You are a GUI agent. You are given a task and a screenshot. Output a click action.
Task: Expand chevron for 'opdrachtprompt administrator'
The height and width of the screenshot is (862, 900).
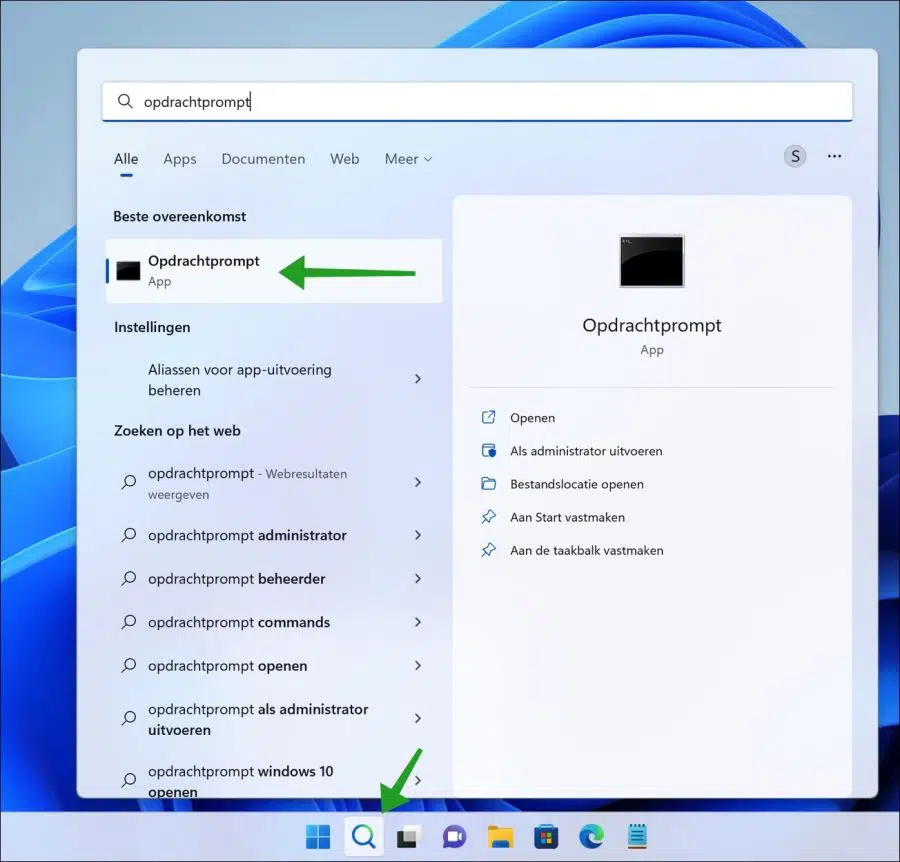(418, 535)
